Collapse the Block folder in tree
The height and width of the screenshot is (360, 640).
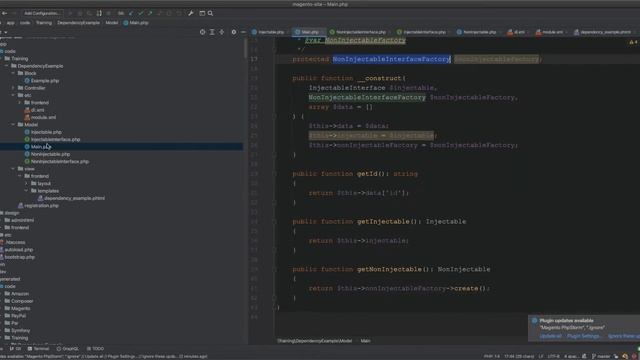tap(13, 73)
